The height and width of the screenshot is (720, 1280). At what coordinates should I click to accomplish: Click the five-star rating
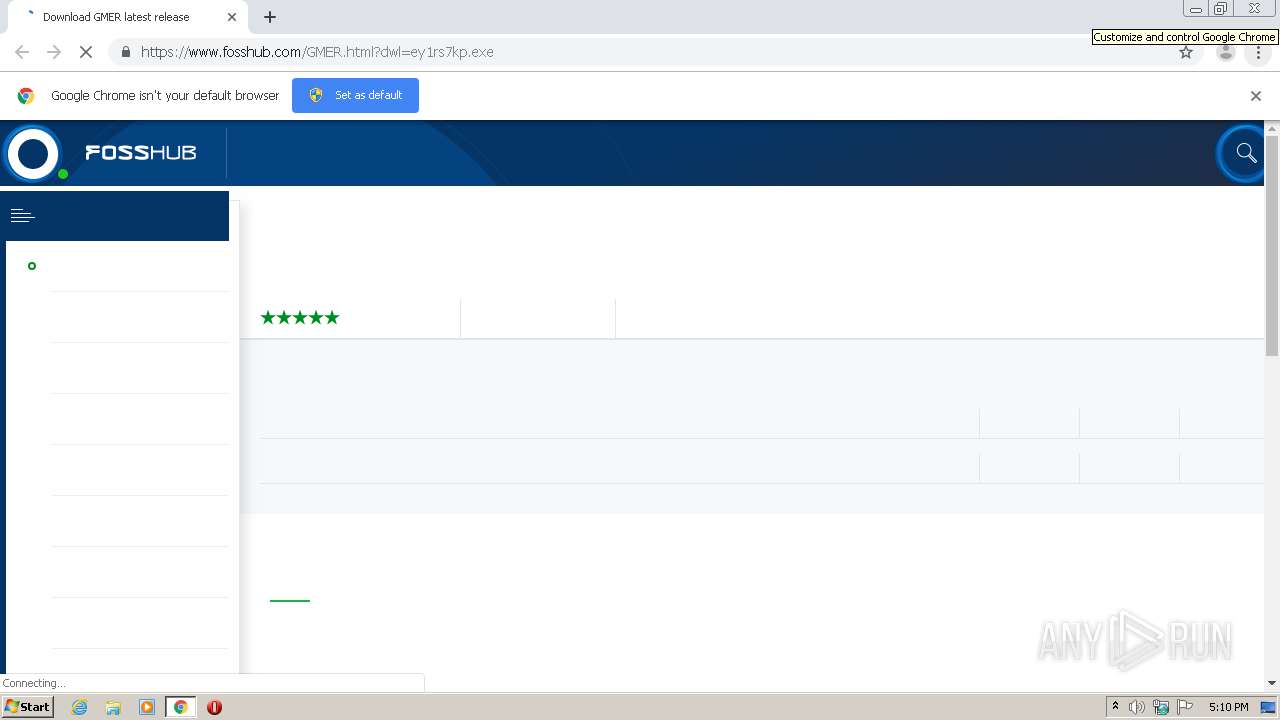pyautogui.click(x=300, y=318)
